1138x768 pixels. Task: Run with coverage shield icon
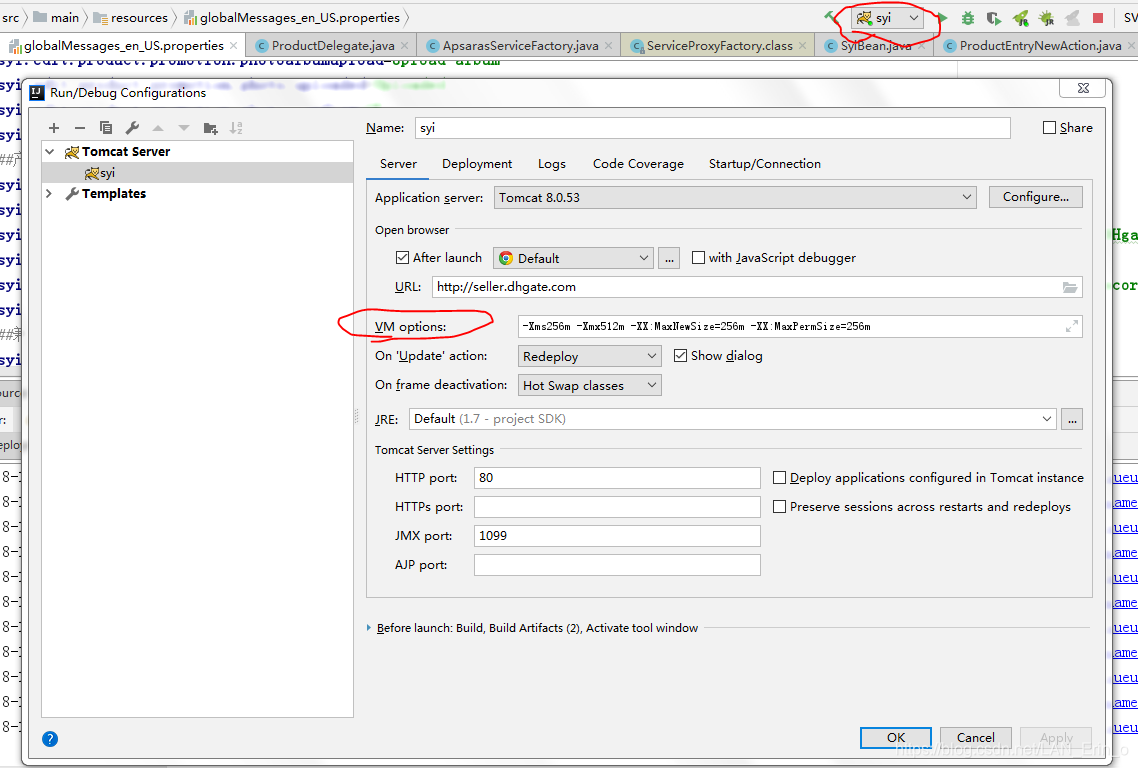(x=994, y=18)
